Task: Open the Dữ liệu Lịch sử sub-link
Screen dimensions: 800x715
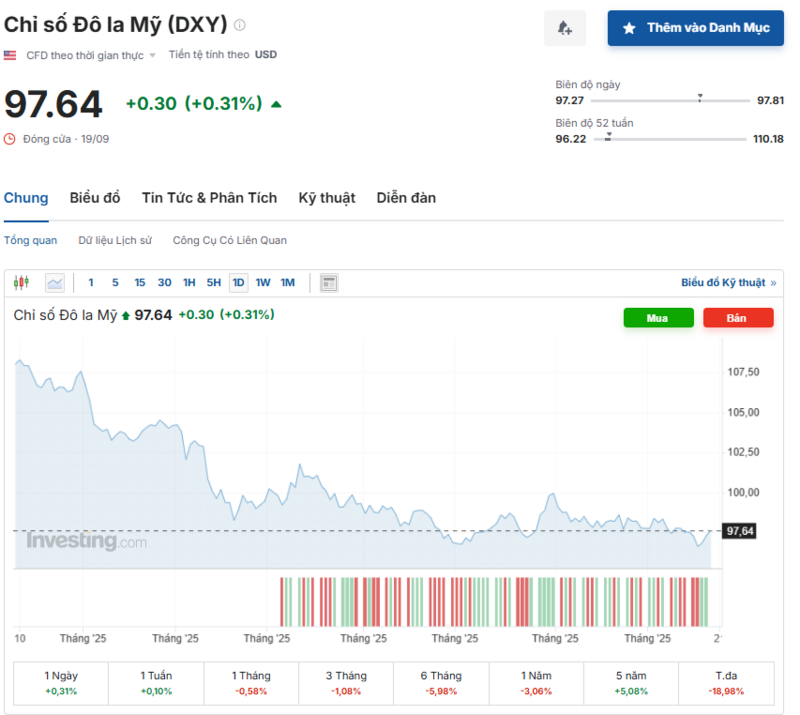Action: 115,240
